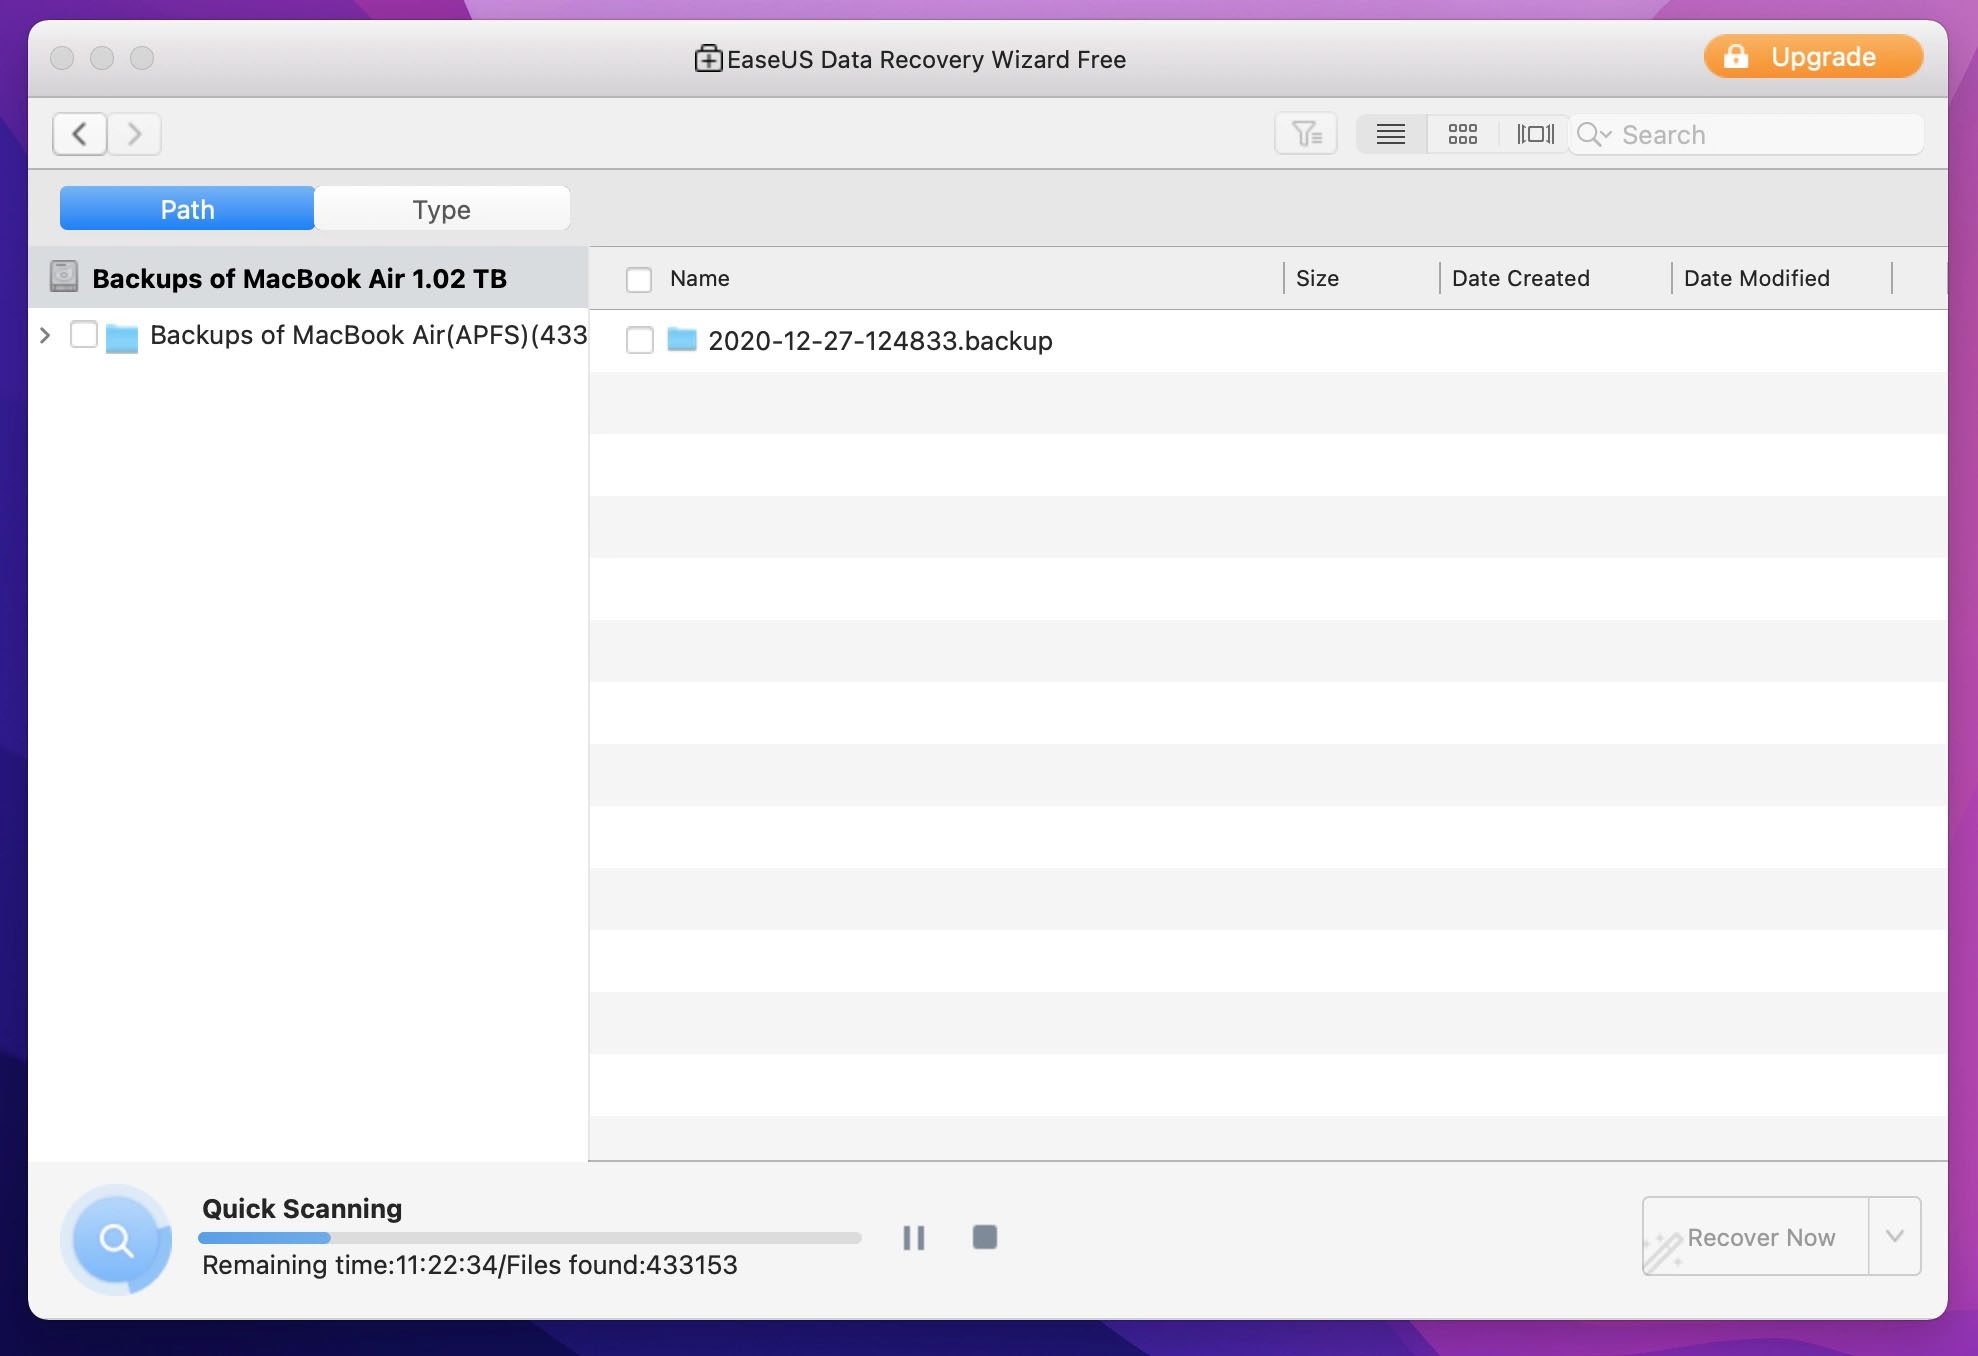
Task: Select the Path tab
Action: [x=188, y=209]
